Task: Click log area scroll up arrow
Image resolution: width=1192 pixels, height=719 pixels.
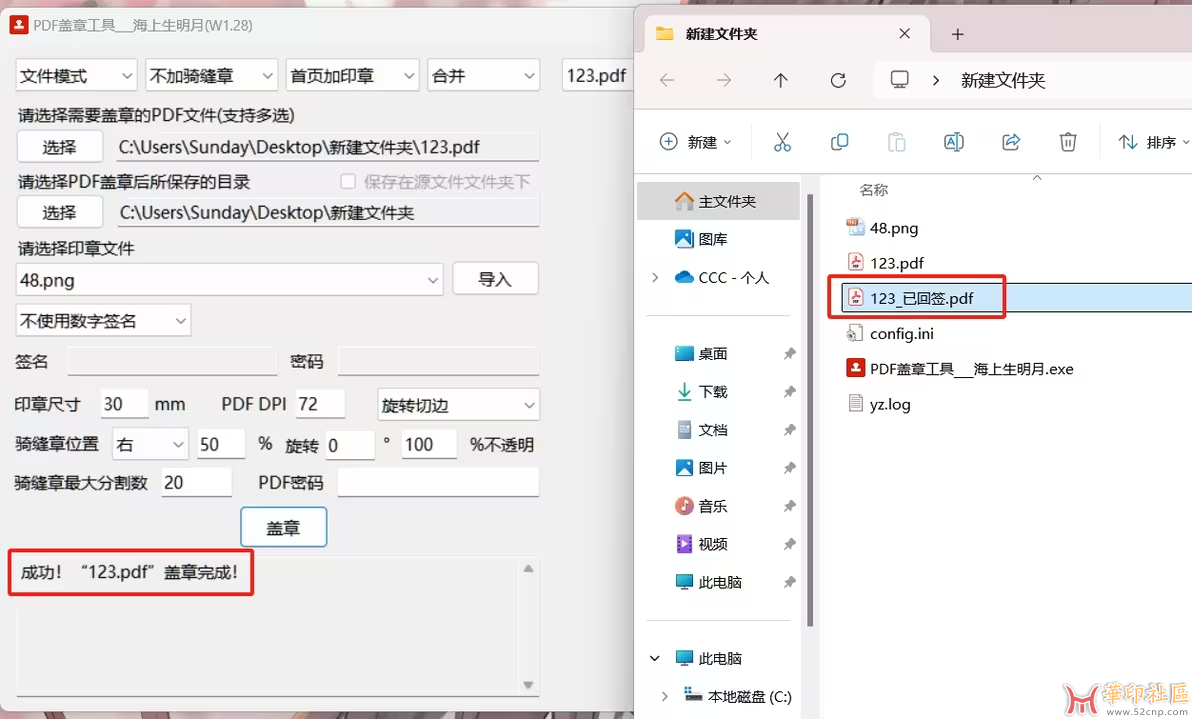Action: (528, 568)
